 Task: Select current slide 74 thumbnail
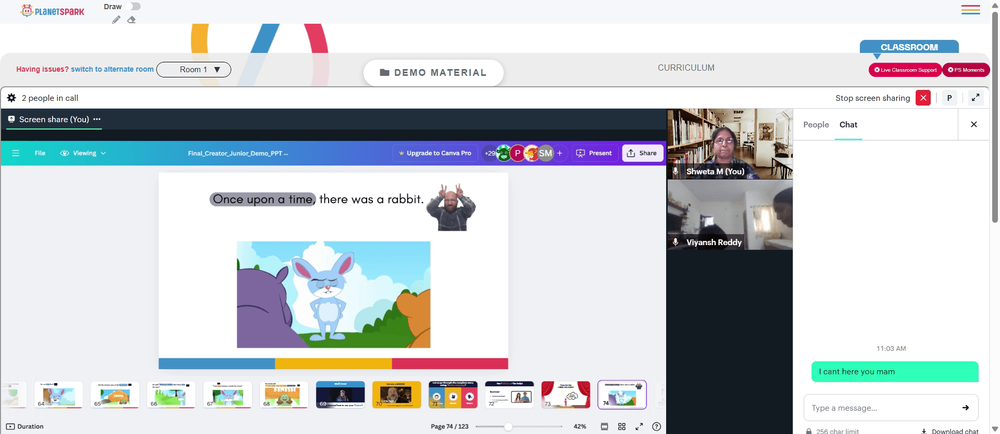coord(622,394)
